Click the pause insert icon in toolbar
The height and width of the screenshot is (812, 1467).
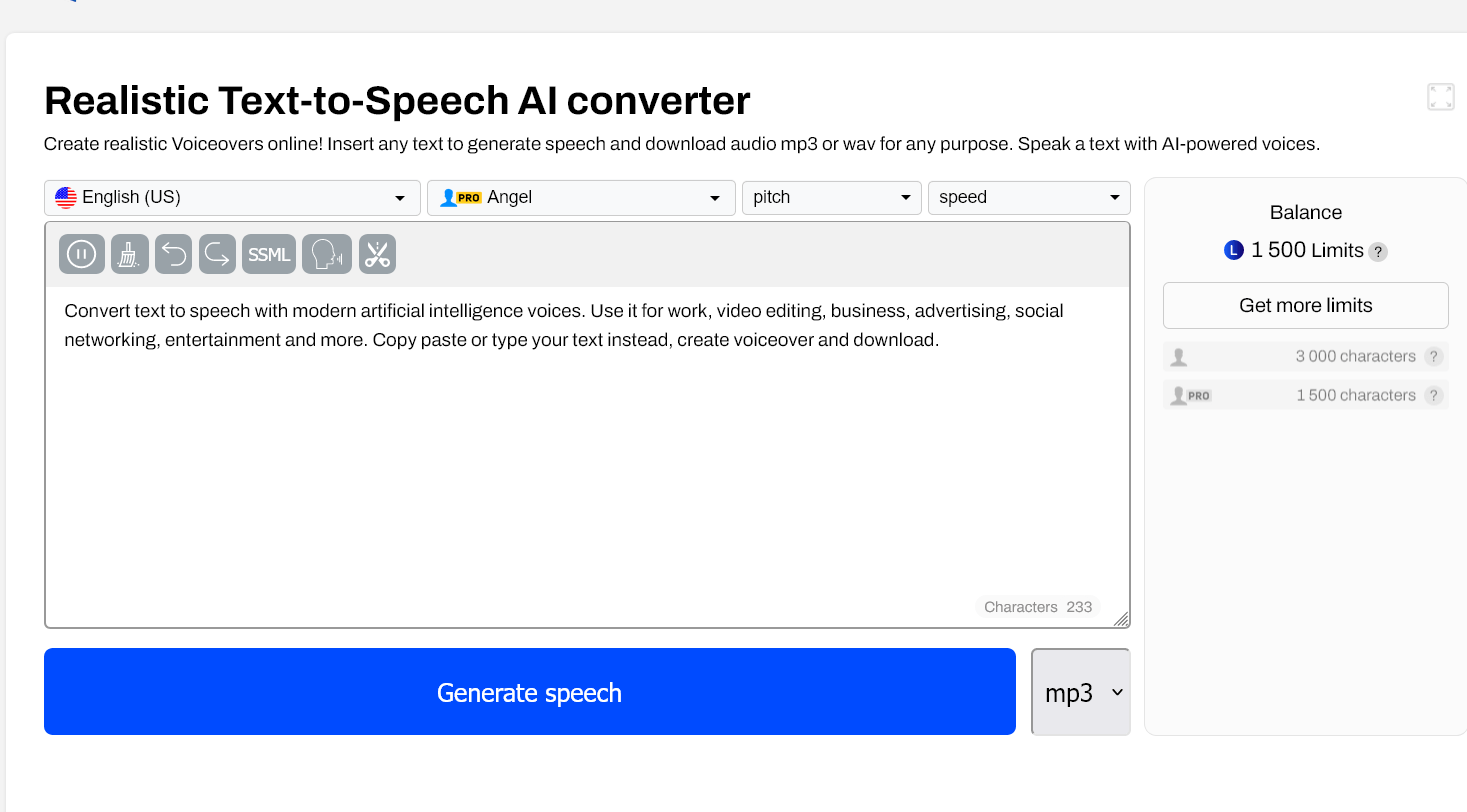[81, 254]
